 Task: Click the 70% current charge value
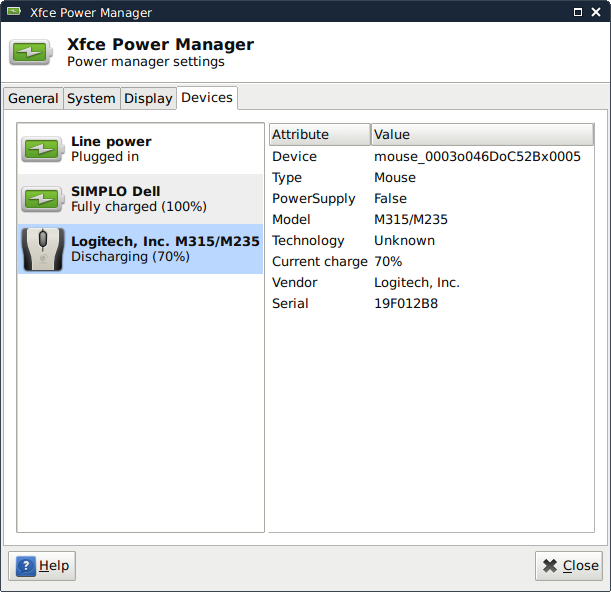pyautogui.click(x=388, y=262)
